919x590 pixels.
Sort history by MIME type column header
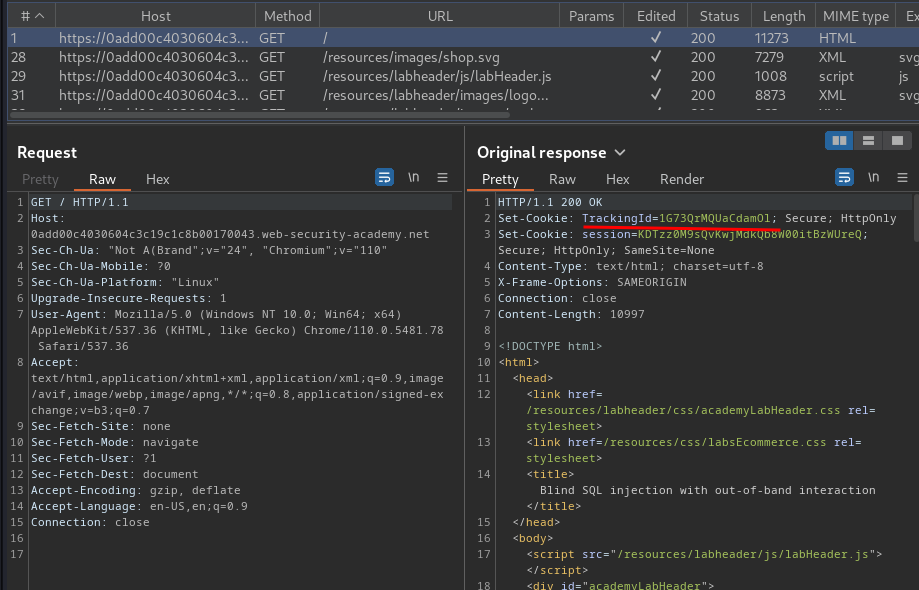pyautogui.click(x=856, y=16)
